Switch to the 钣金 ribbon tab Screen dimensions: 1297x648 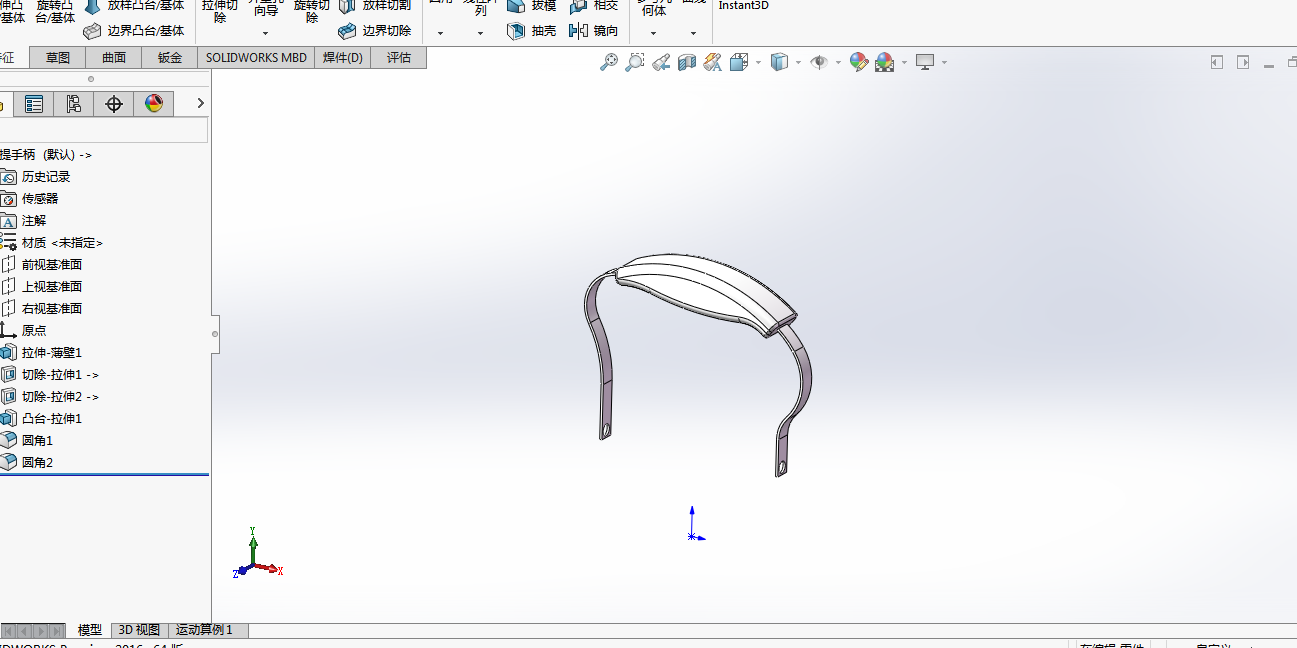coord(170,58)
